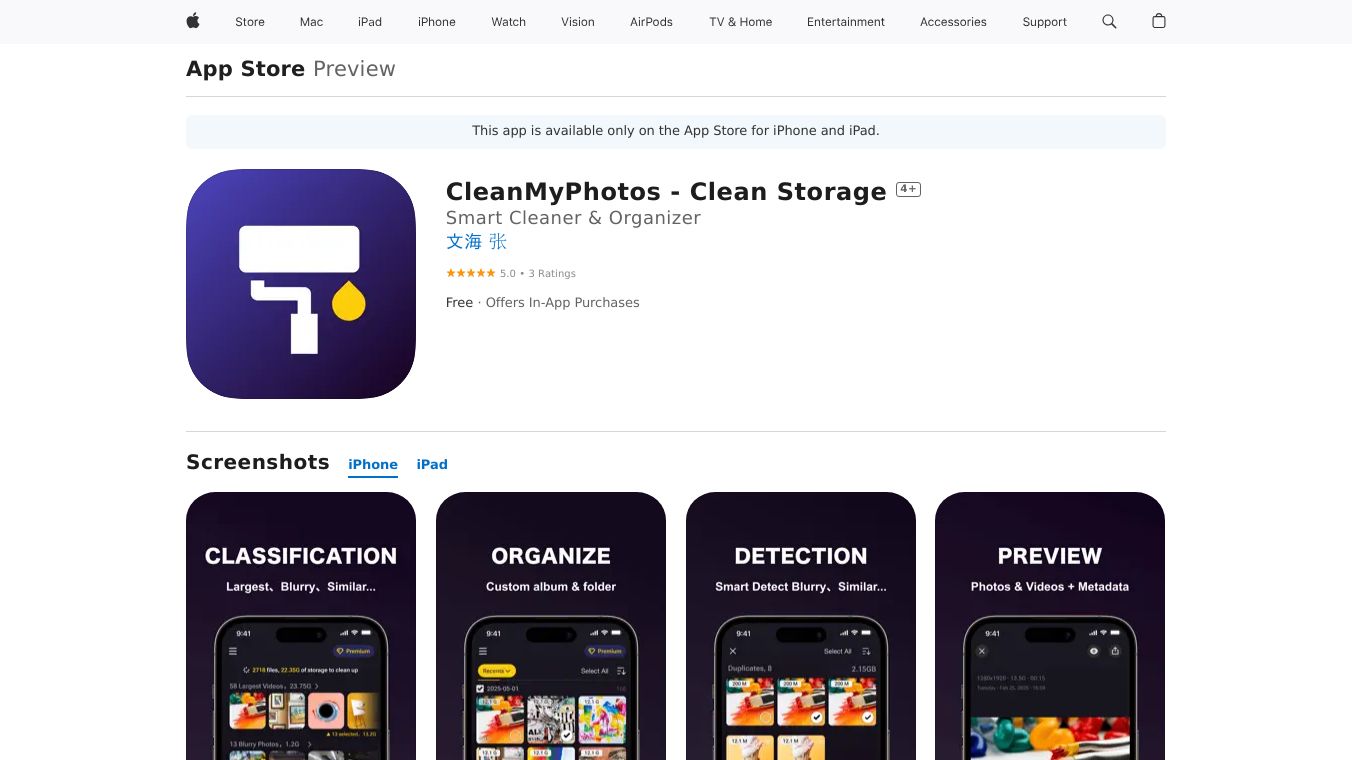
Task: Open the AirPods menu item
Action: [652, 22]
